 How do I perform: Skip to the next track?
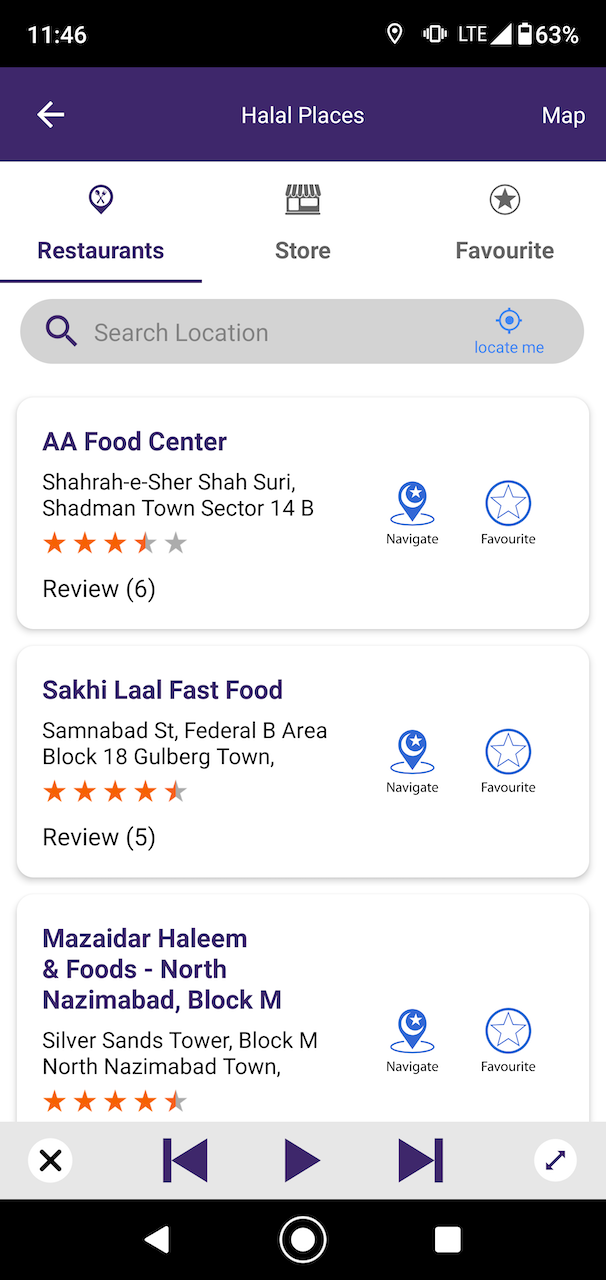click(x=420, y=1161)
